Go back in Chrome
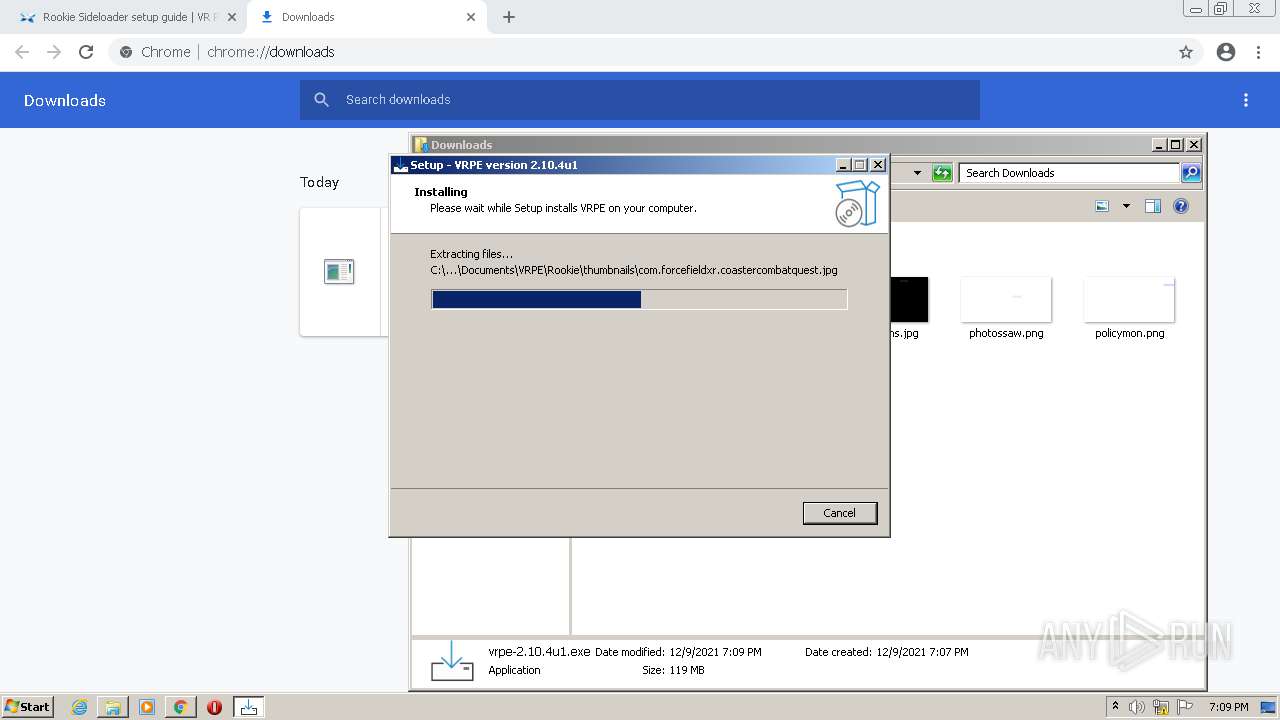This screenshot has width=1280, height=720. tap(22, 52)
